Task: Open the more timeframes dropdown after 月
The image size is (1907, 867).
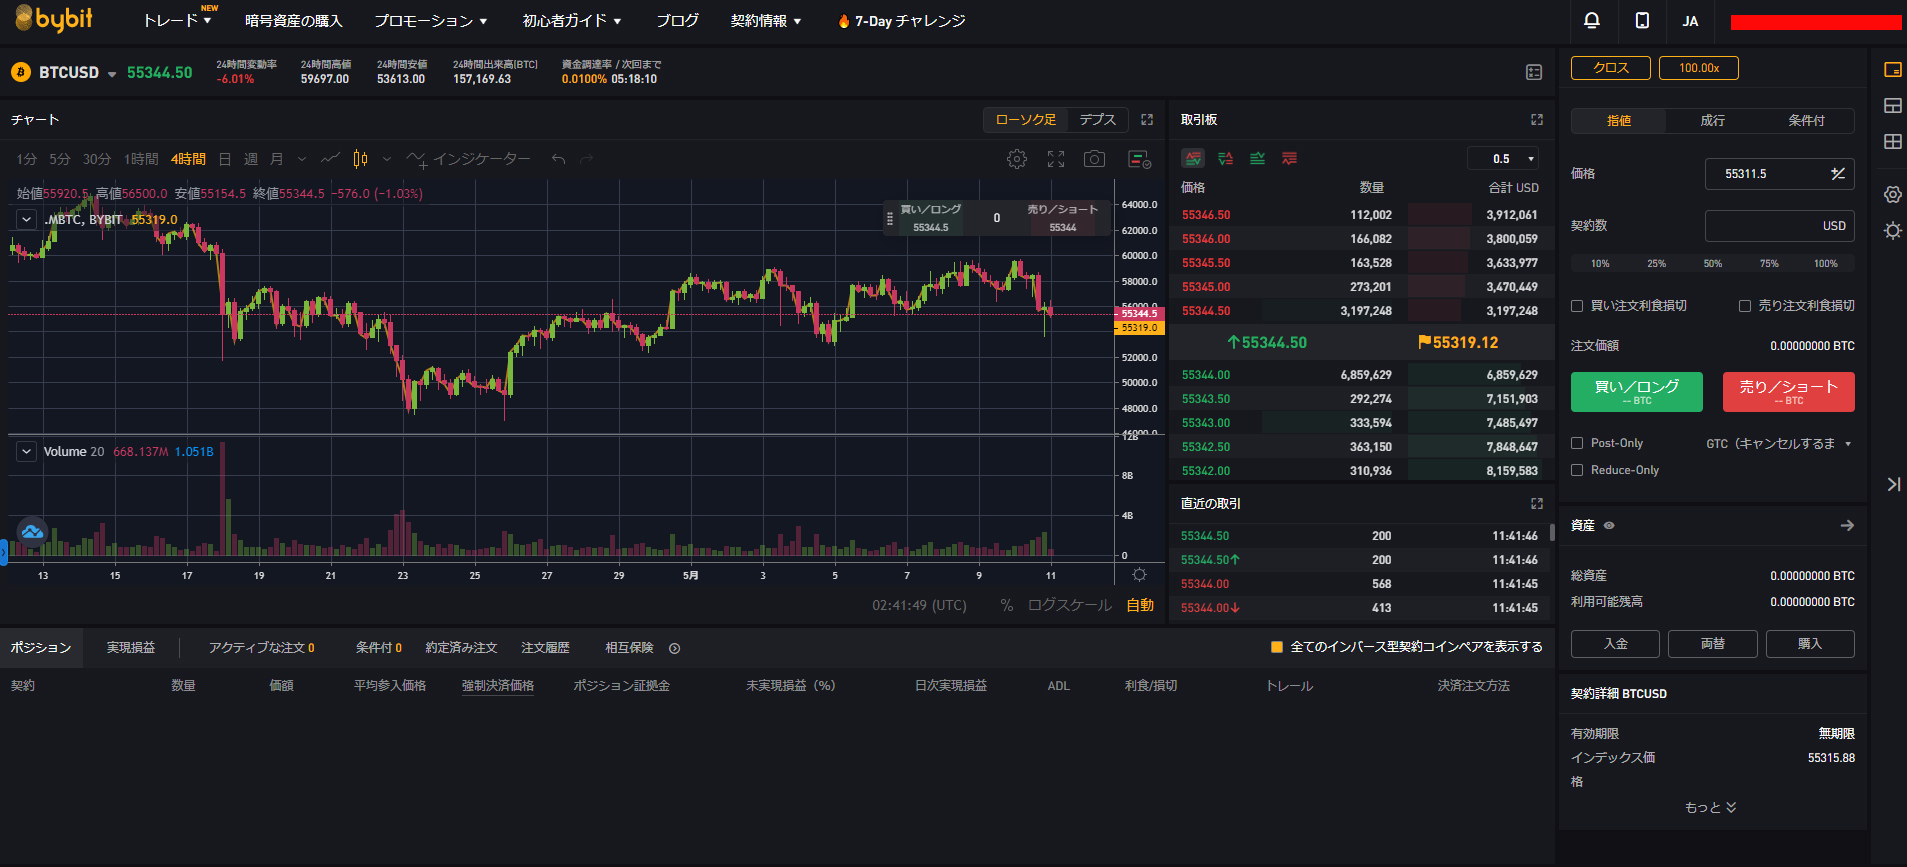Action: [301, 159]
